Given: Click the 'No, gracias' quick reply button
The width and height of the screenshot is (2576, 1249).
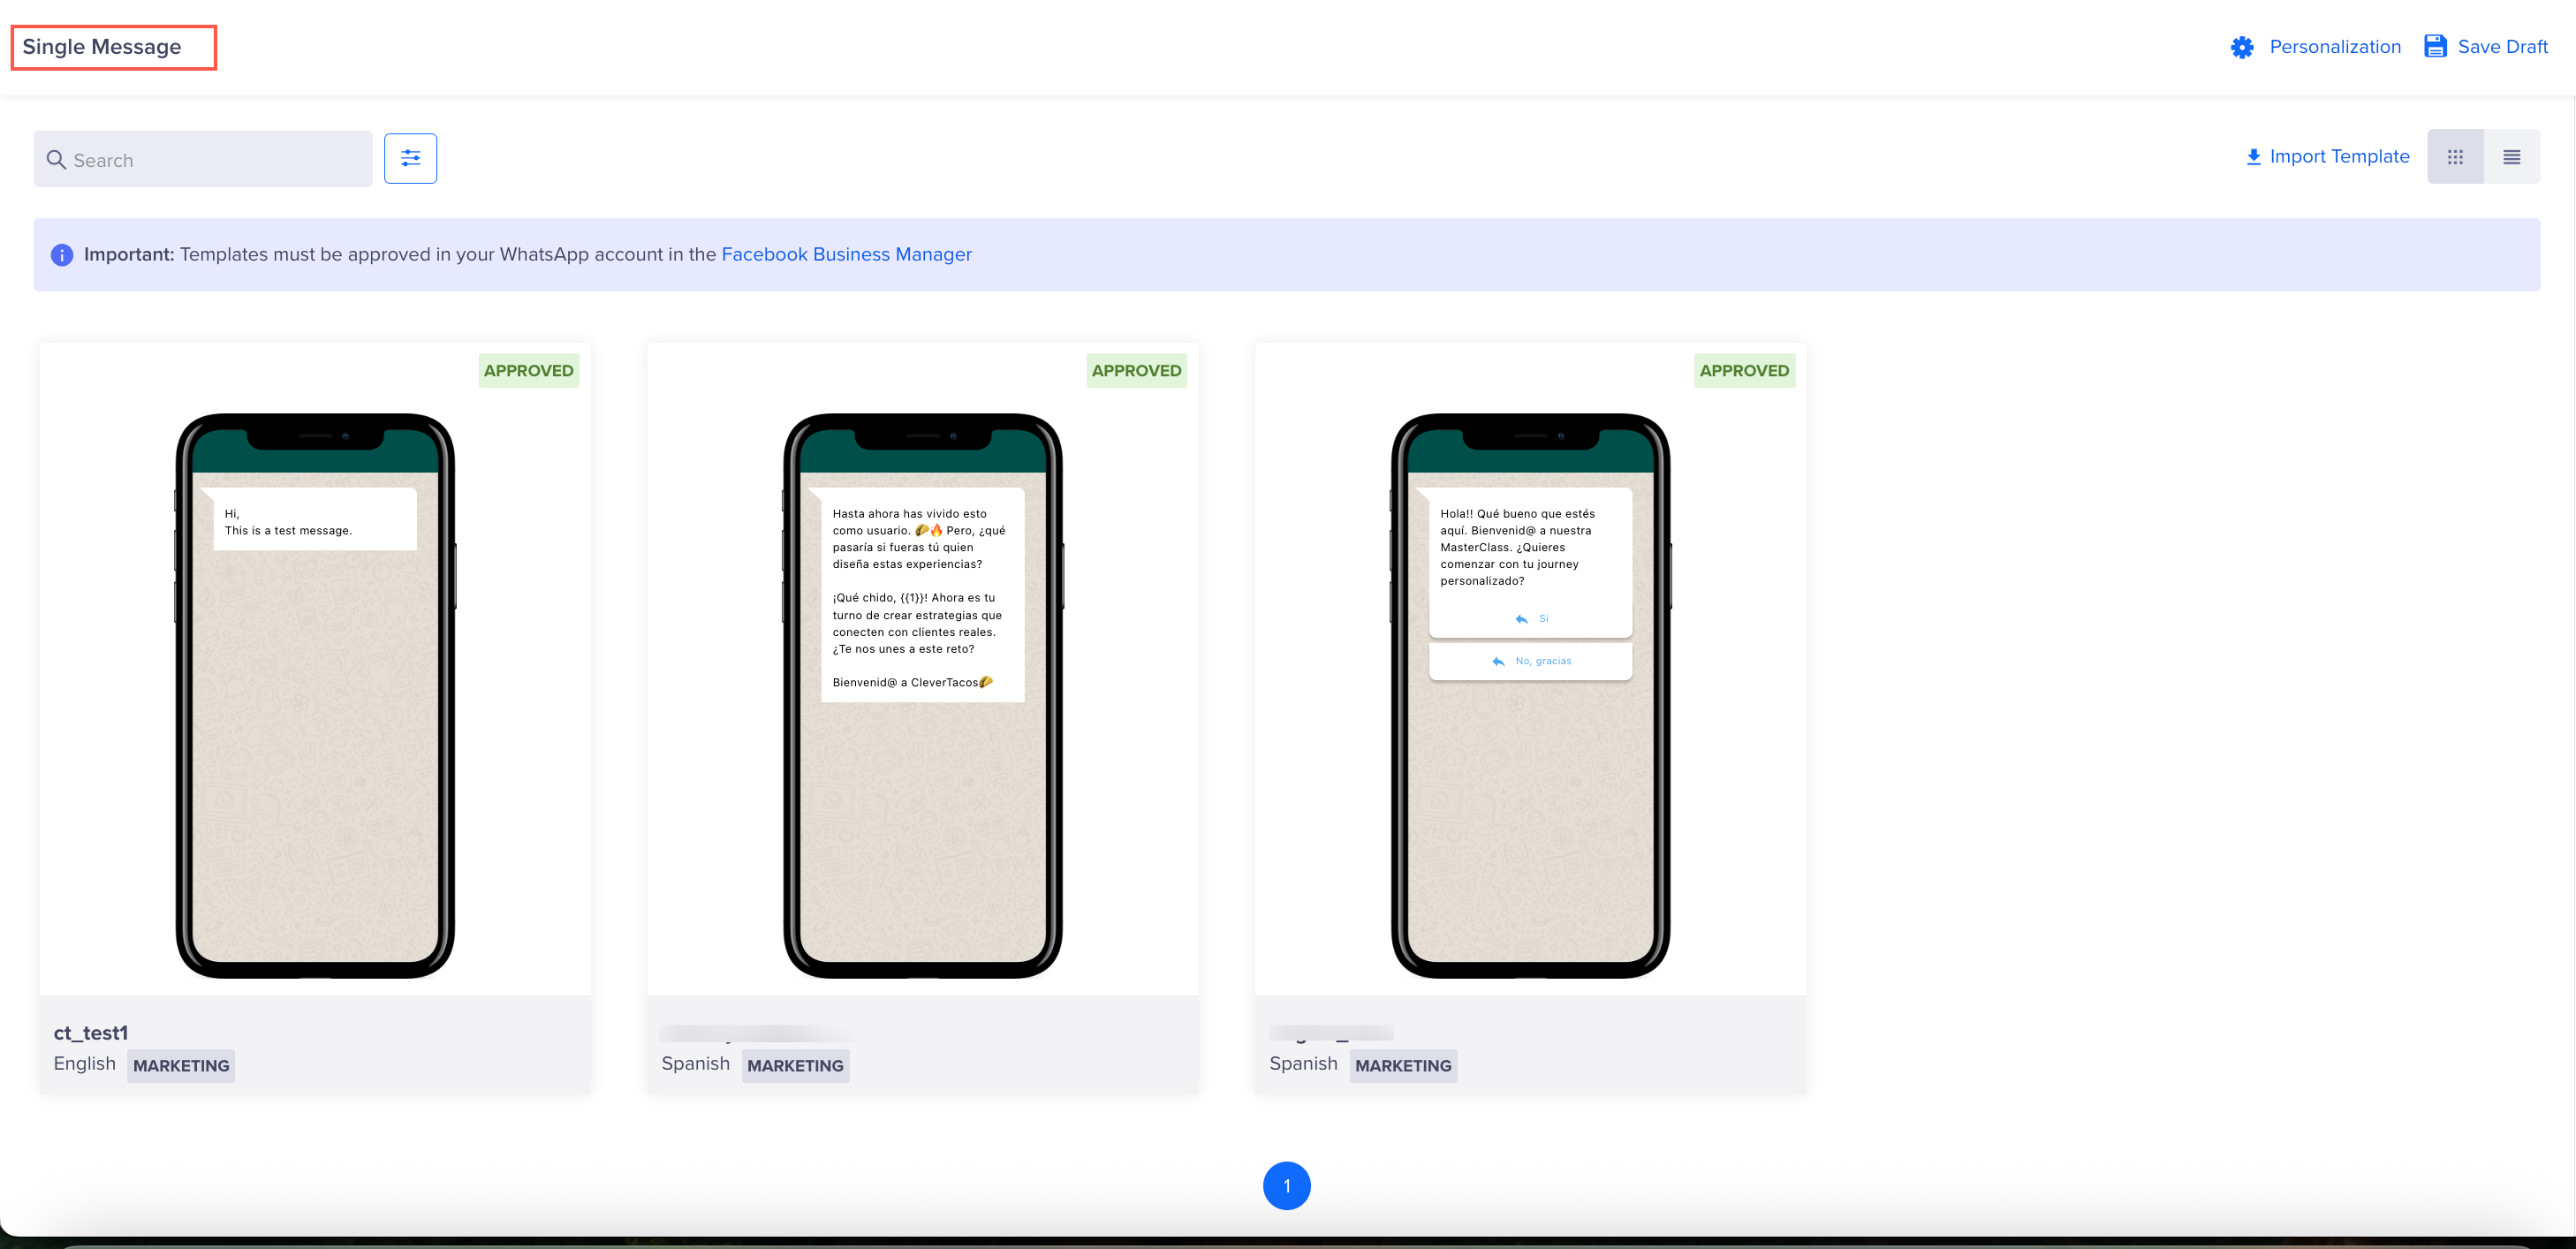Looking at the screenshot, I should click(1530, 661).
